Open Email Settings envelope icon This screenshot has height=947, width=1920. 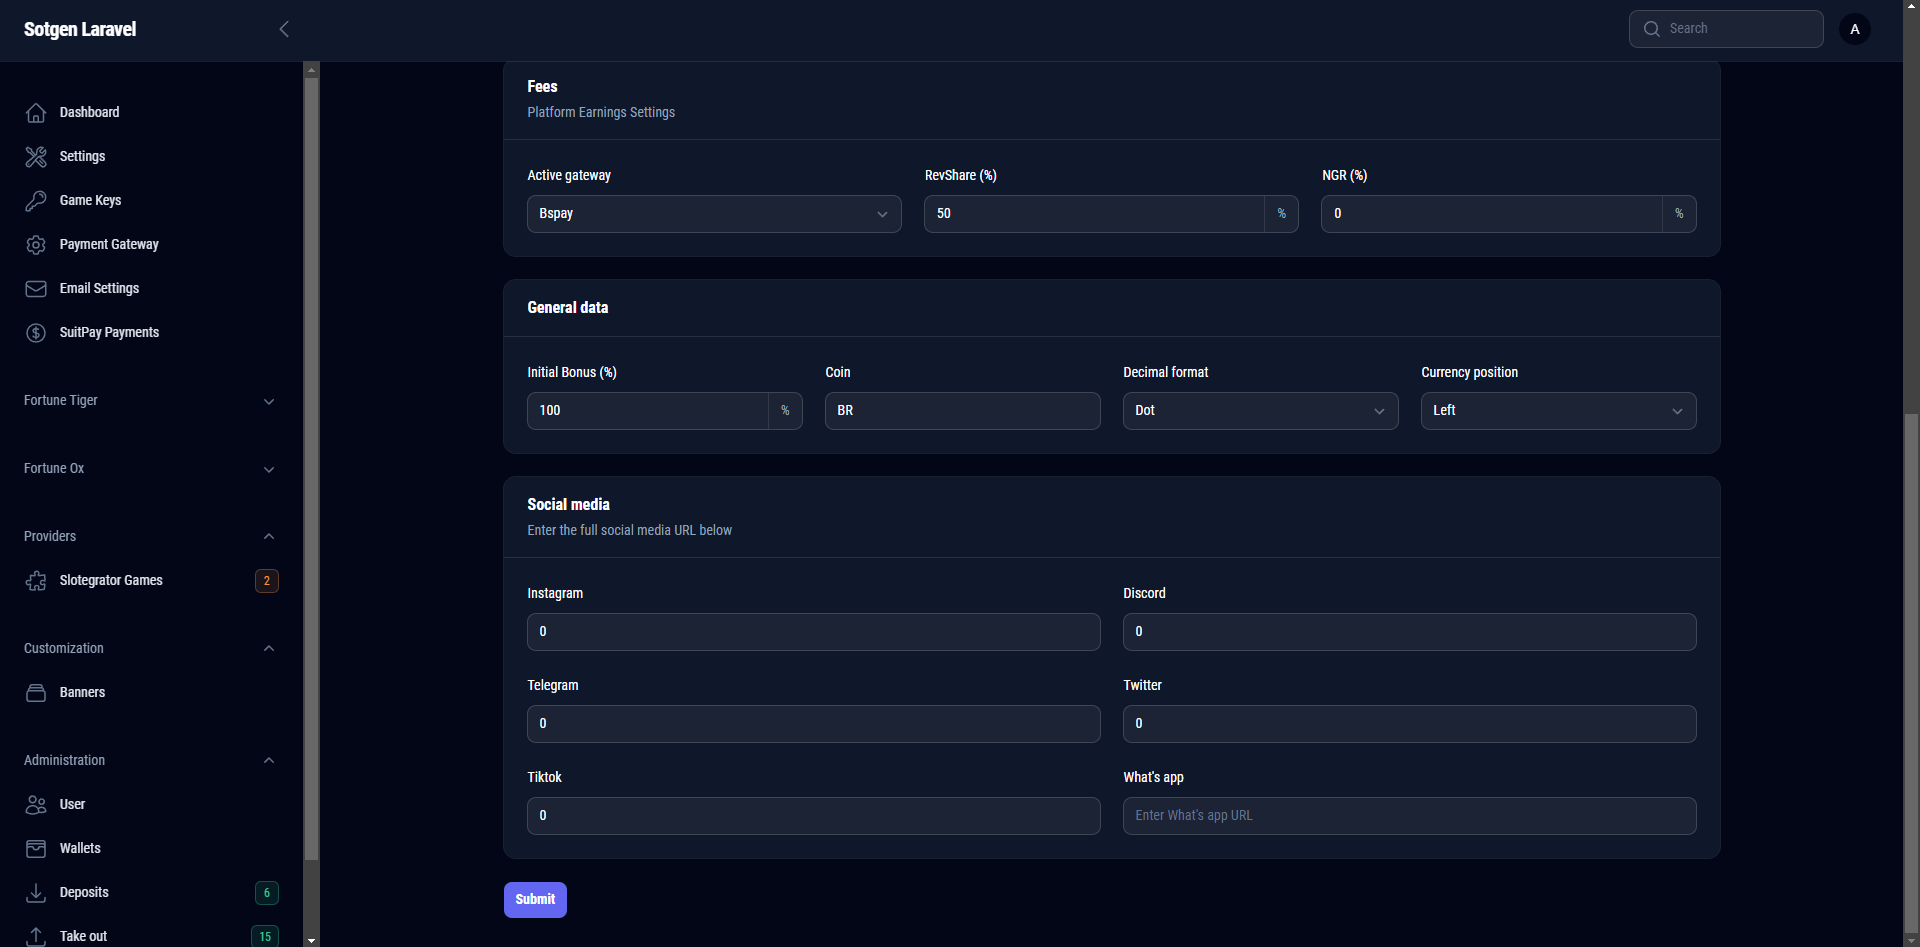(x=36, y=289)
